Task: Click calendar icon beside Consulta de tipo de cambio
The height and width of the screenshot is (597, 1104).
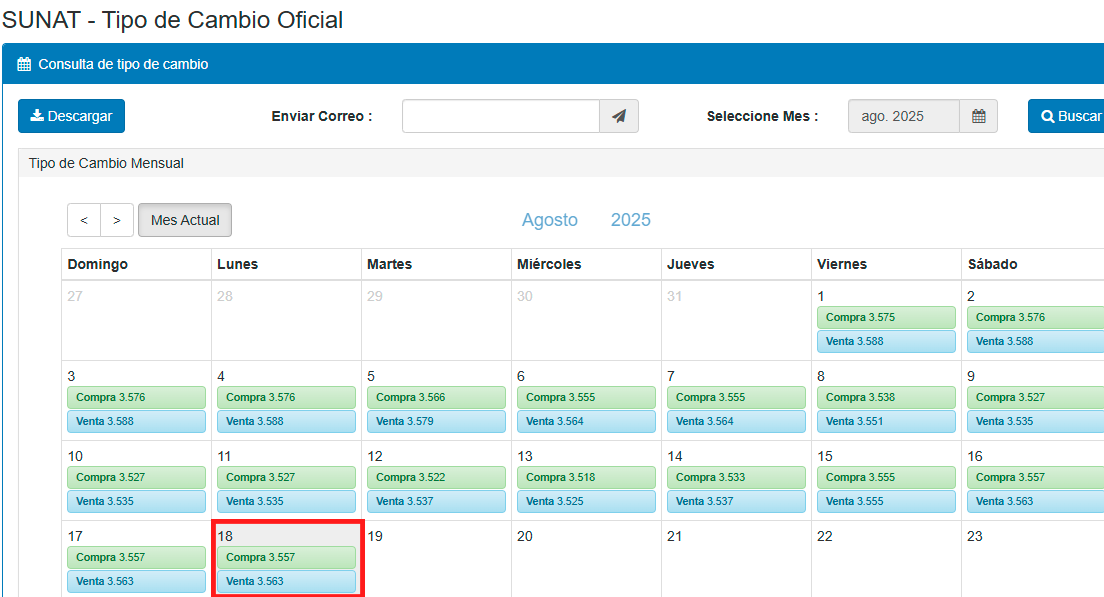Action: 24,64
